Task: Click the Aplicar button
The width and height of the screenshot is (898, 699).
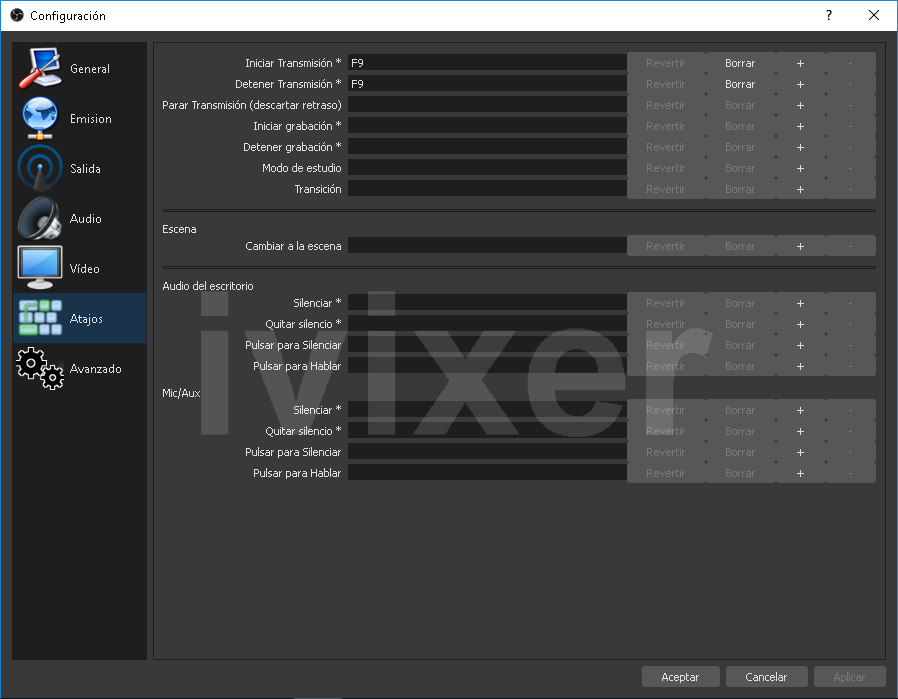Action: pos(849,677)
